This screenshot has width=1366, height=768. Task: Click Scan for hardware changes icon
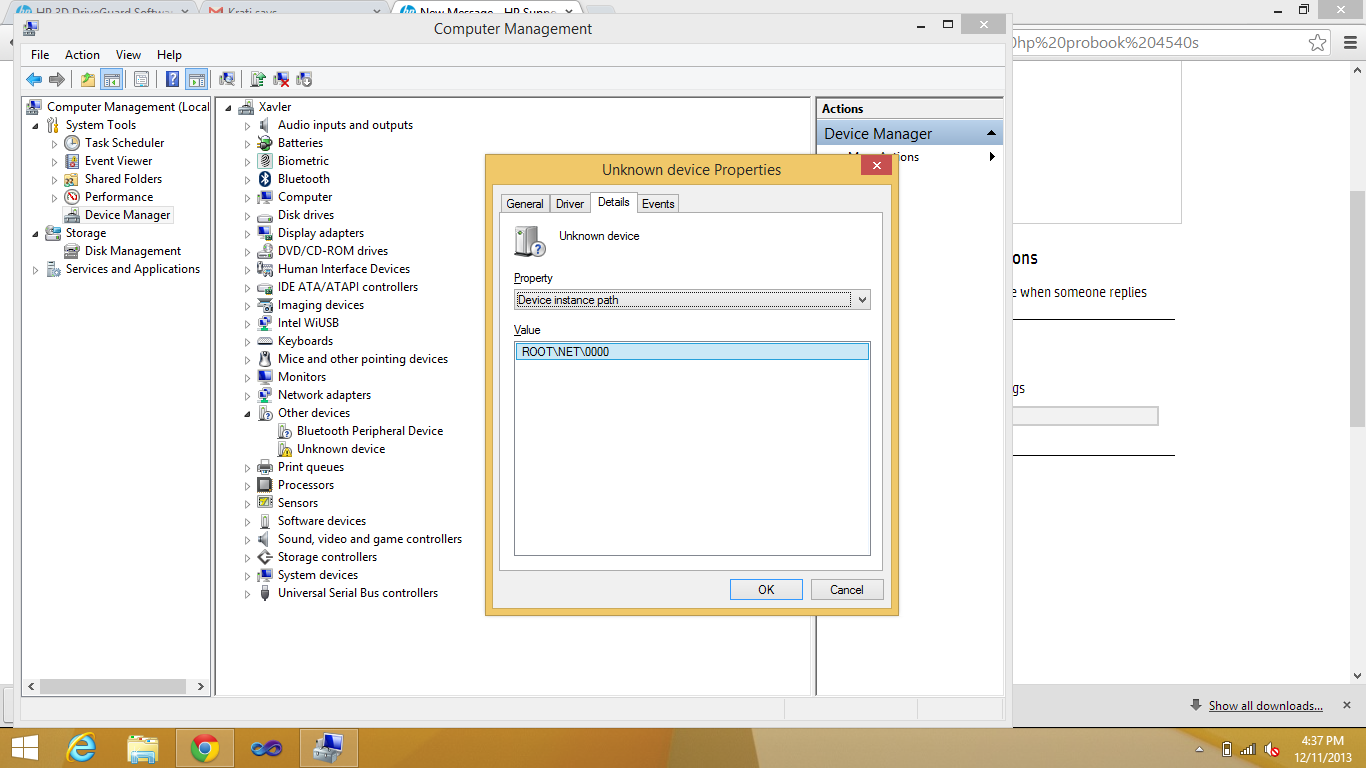click(x=227, y=80)
